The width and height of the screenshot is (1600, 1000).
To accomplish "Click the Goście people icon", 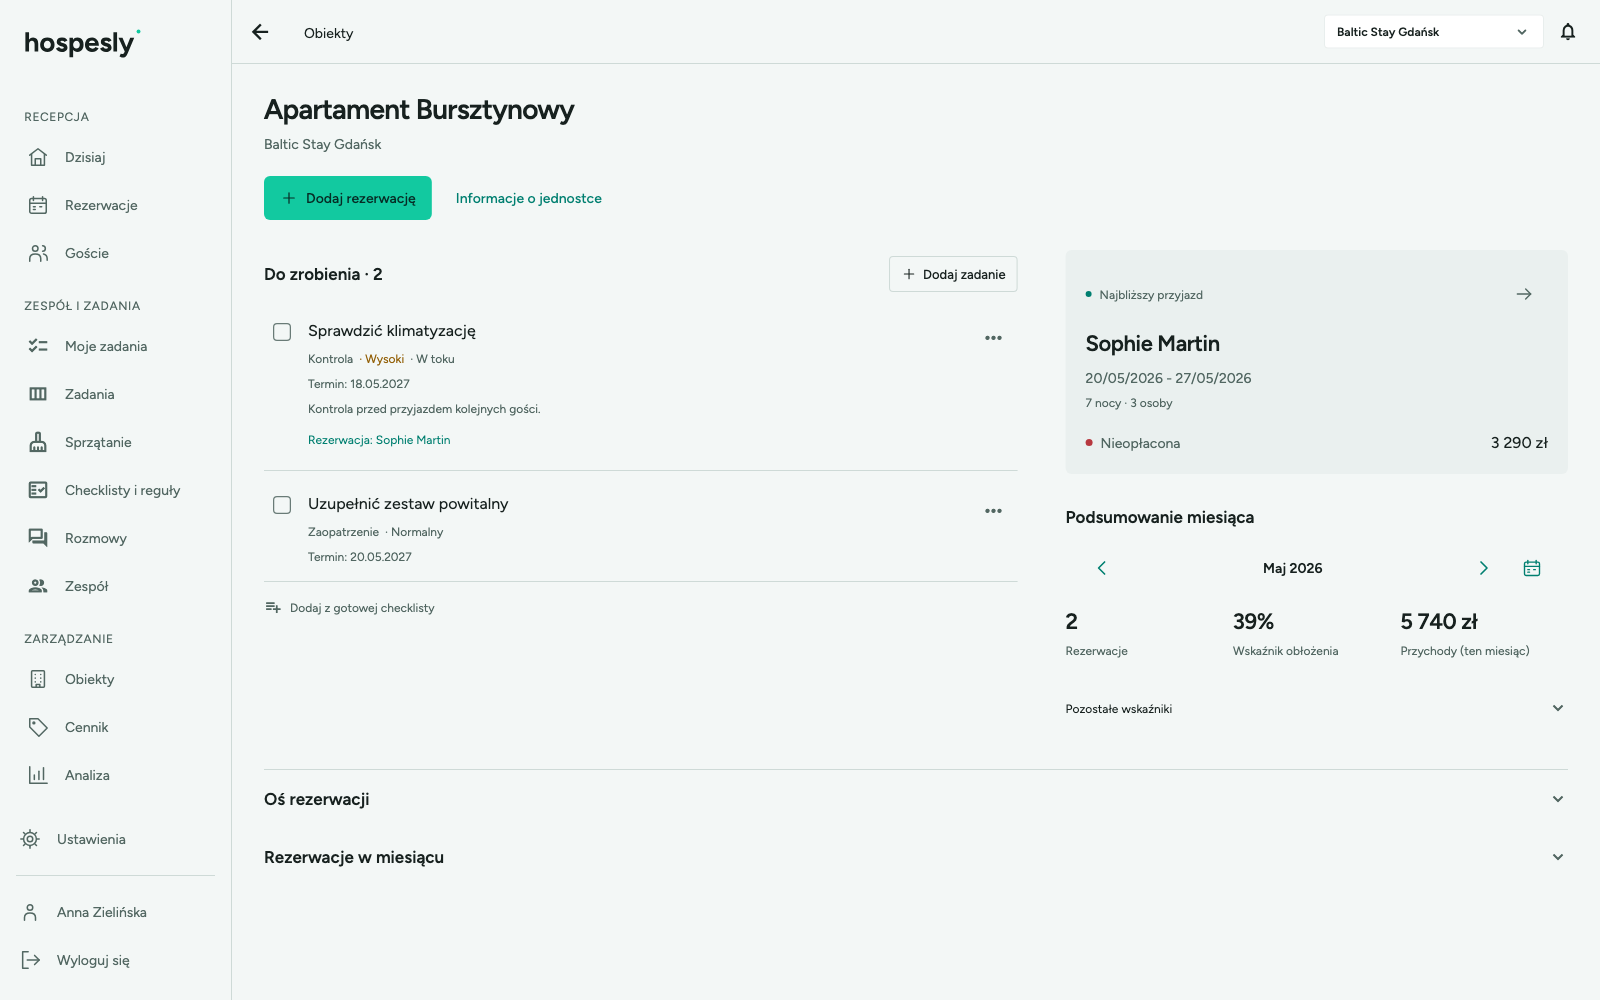I will [x=38, y=253].
